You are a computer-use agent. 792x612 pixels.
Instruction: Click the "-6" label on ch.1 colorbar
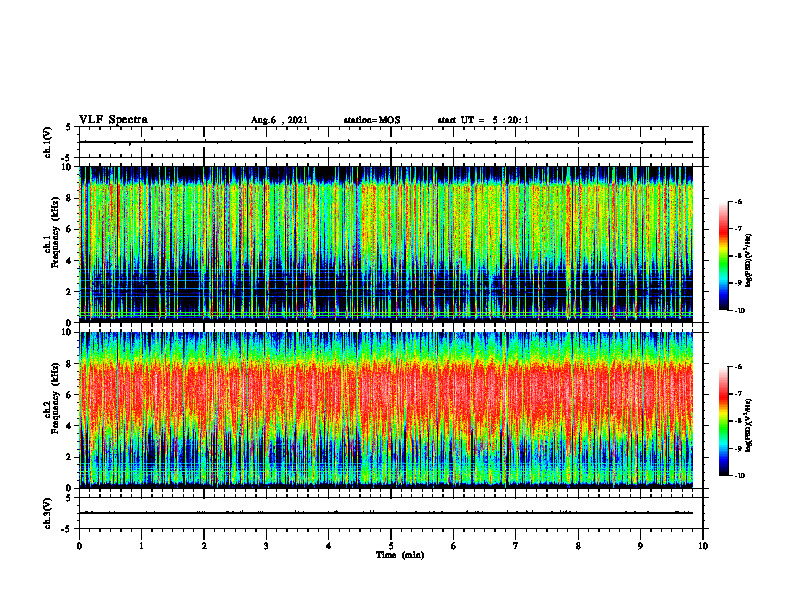(738, 202)
